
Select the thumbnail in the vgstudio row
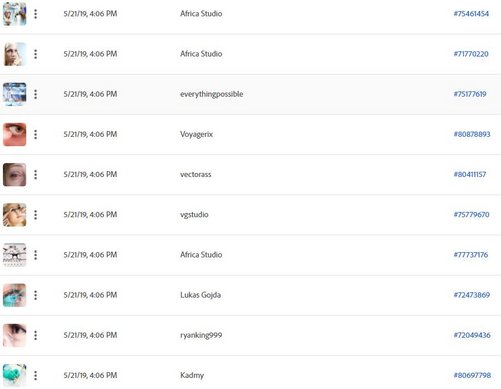pos(15,215)
